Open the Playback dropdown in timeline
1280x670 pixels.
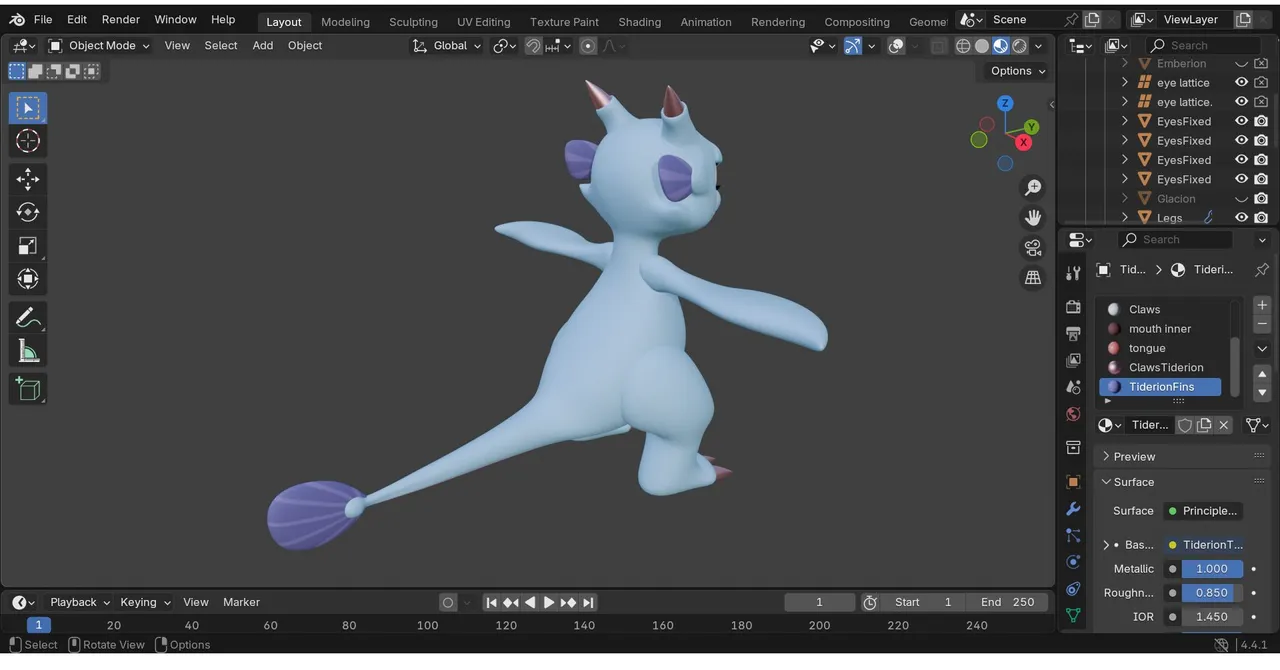click(79, 602)
